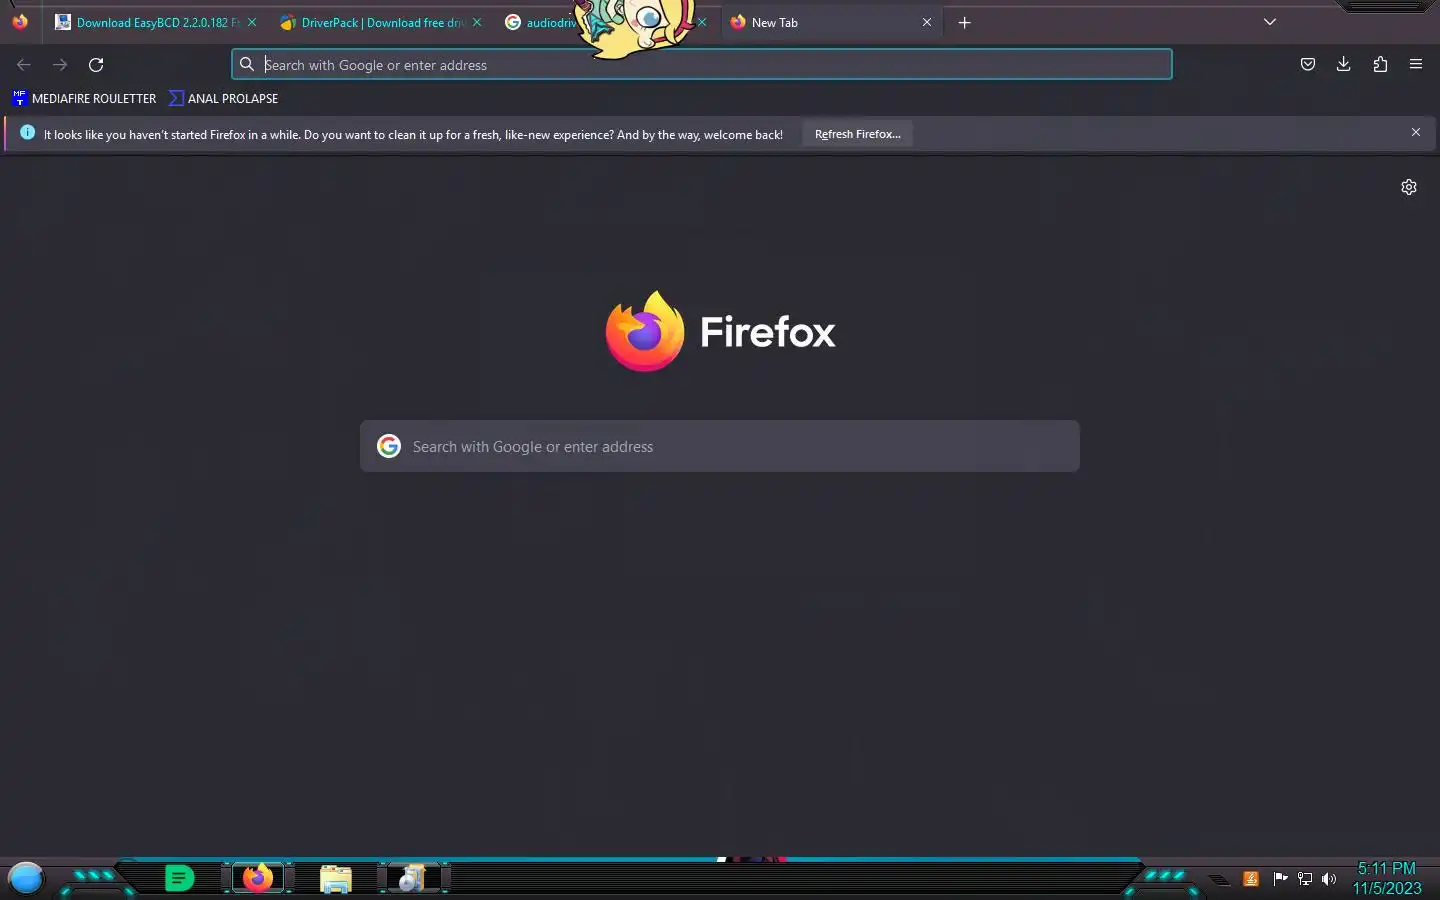The width and height of the screenshot is (1440, 900).
Task: Click the notification info icon
Action: pos(27,132)
